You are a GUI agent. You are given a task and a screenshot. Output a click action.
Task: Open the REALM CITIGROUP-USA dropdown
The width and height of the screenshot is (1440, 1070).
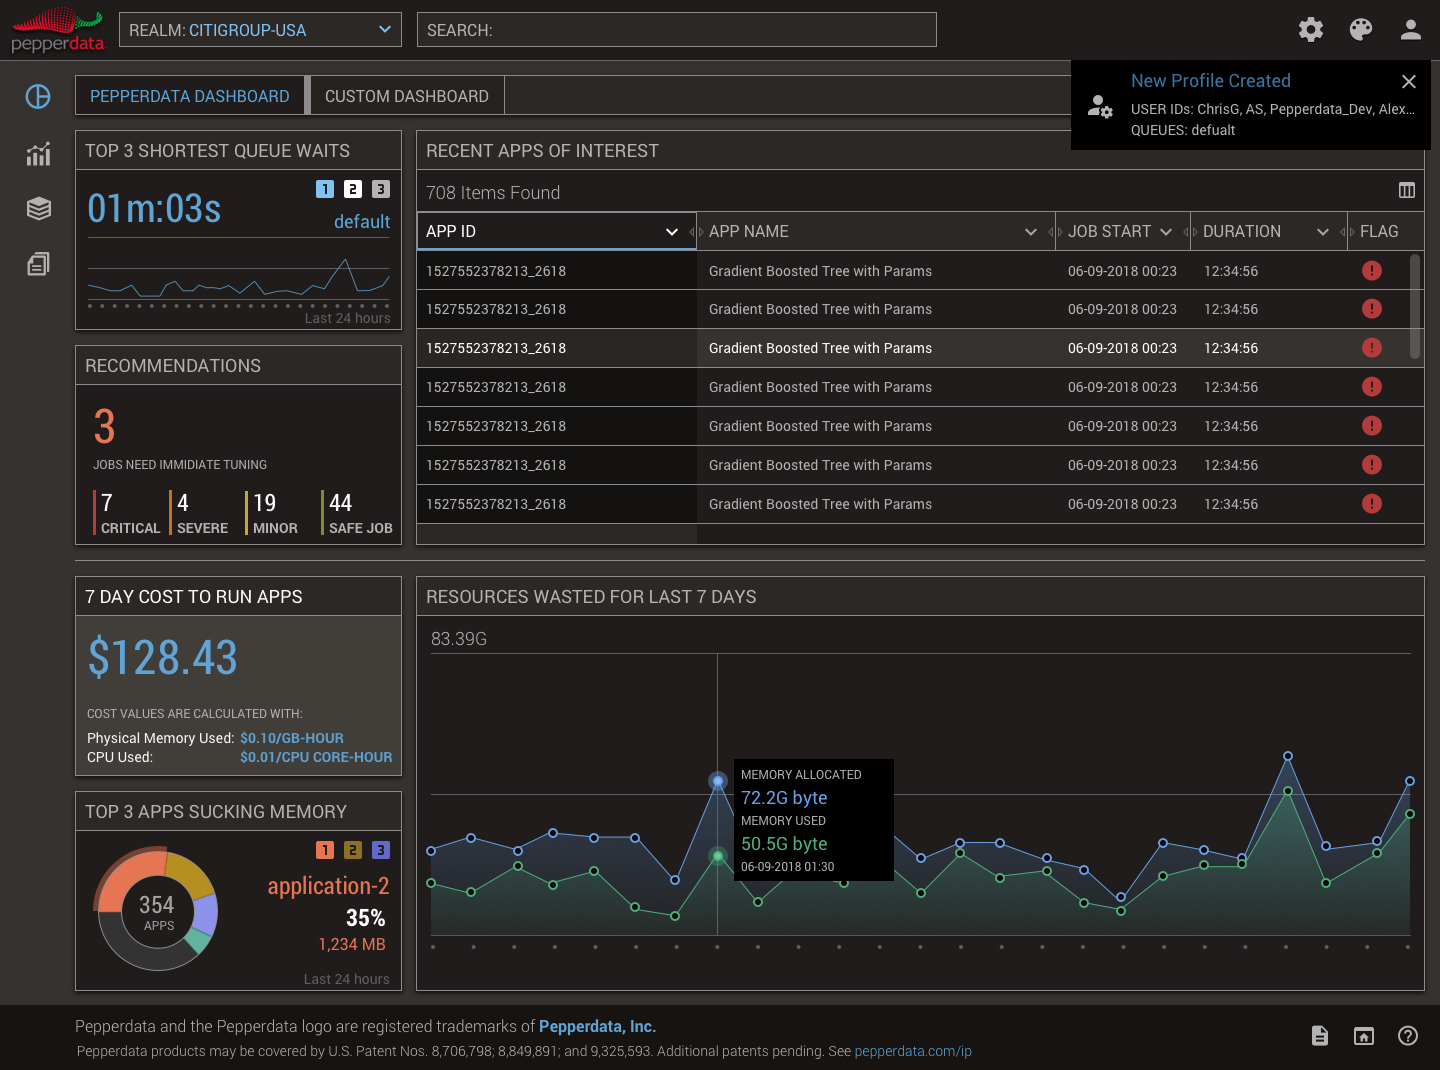pos(260,30)
